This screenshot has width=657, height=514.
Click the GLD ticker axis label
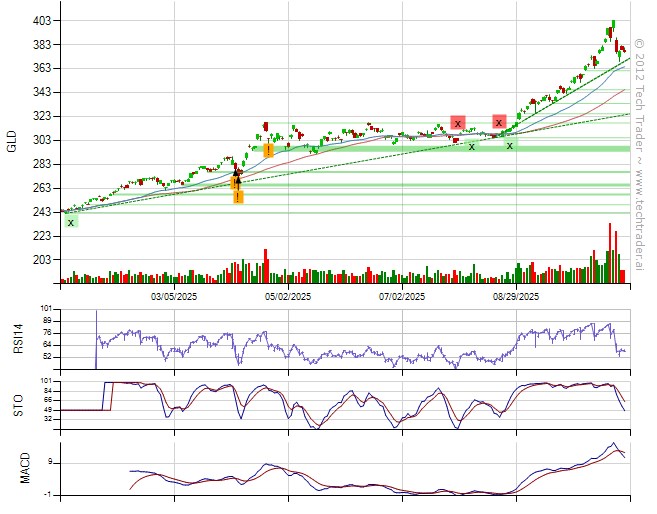(x=11, y=142)
